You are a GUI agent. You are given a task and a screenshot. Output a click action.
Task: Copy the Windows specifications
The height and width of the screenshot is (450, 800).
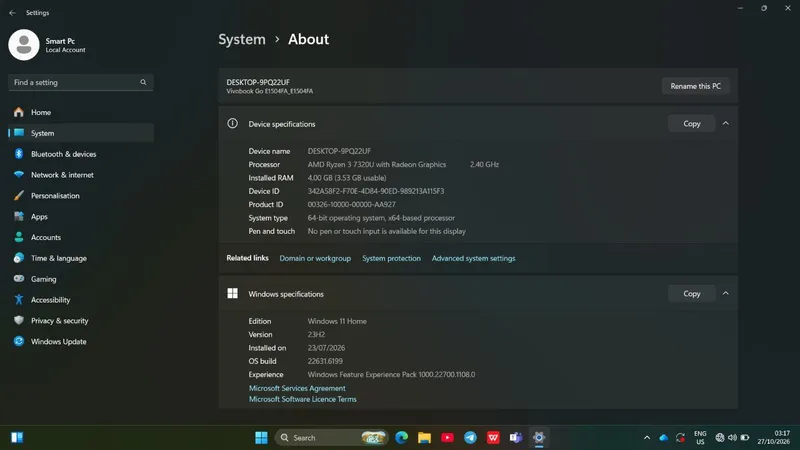tap(691, 293)
